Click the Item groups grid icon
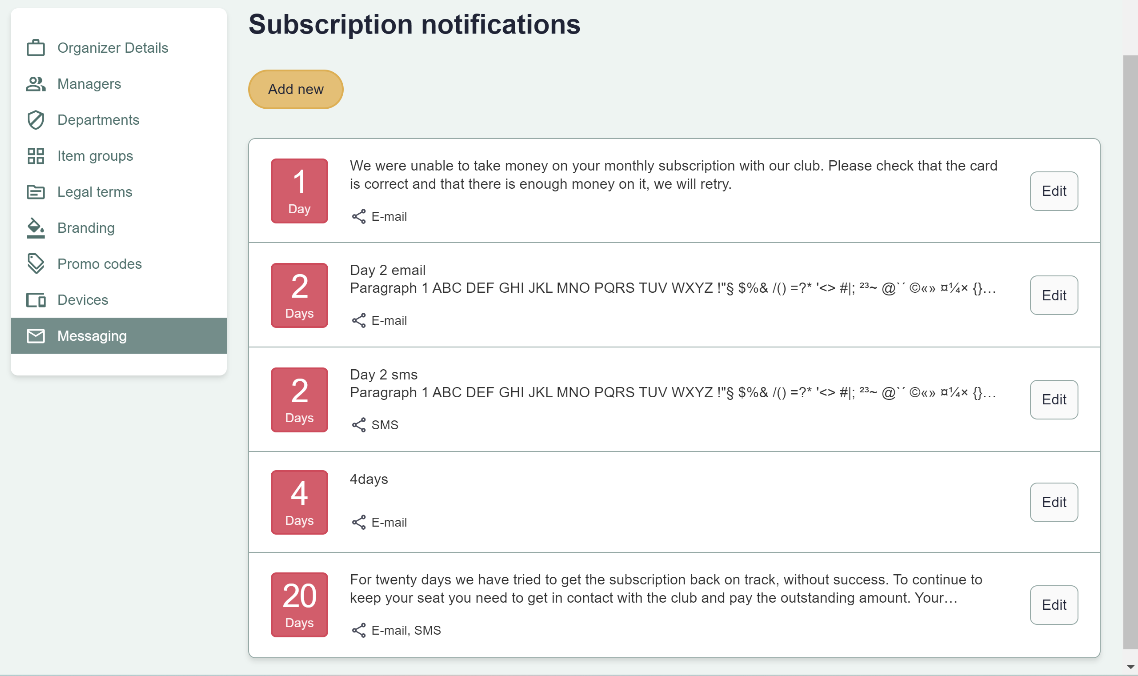 (36, 156)
